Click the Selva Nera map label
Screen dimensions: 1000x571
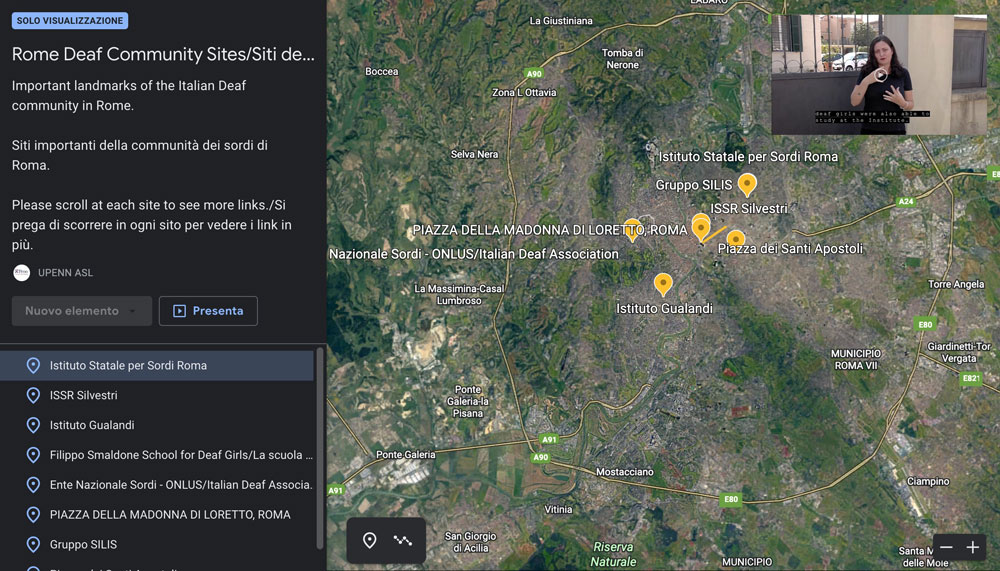pyautogui.click(x=474, y=154)
